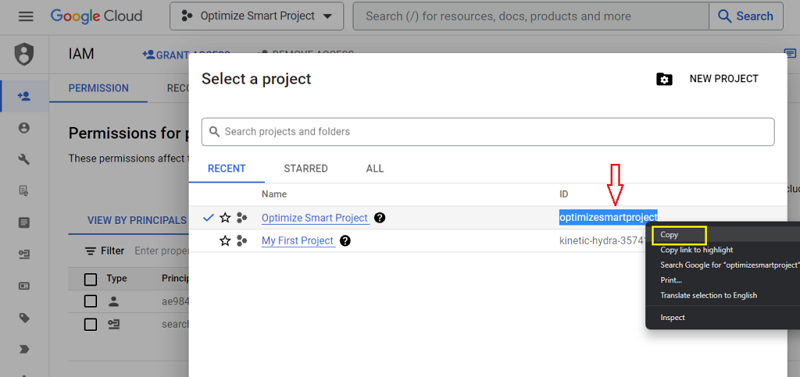This screenshot has height=377, width=800.
Task: Click the service account type icon in second row
Action: (114, 324)
